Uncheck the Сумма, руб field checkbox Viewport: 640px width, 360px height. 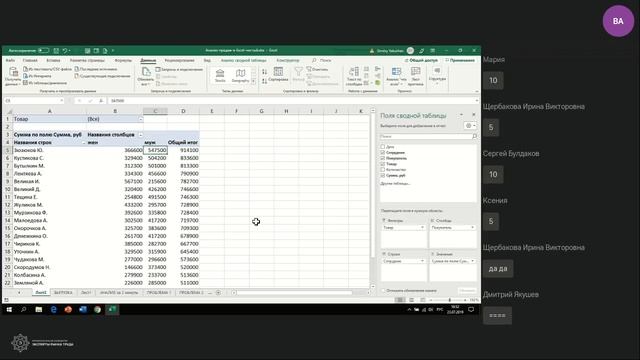point(382,175)
